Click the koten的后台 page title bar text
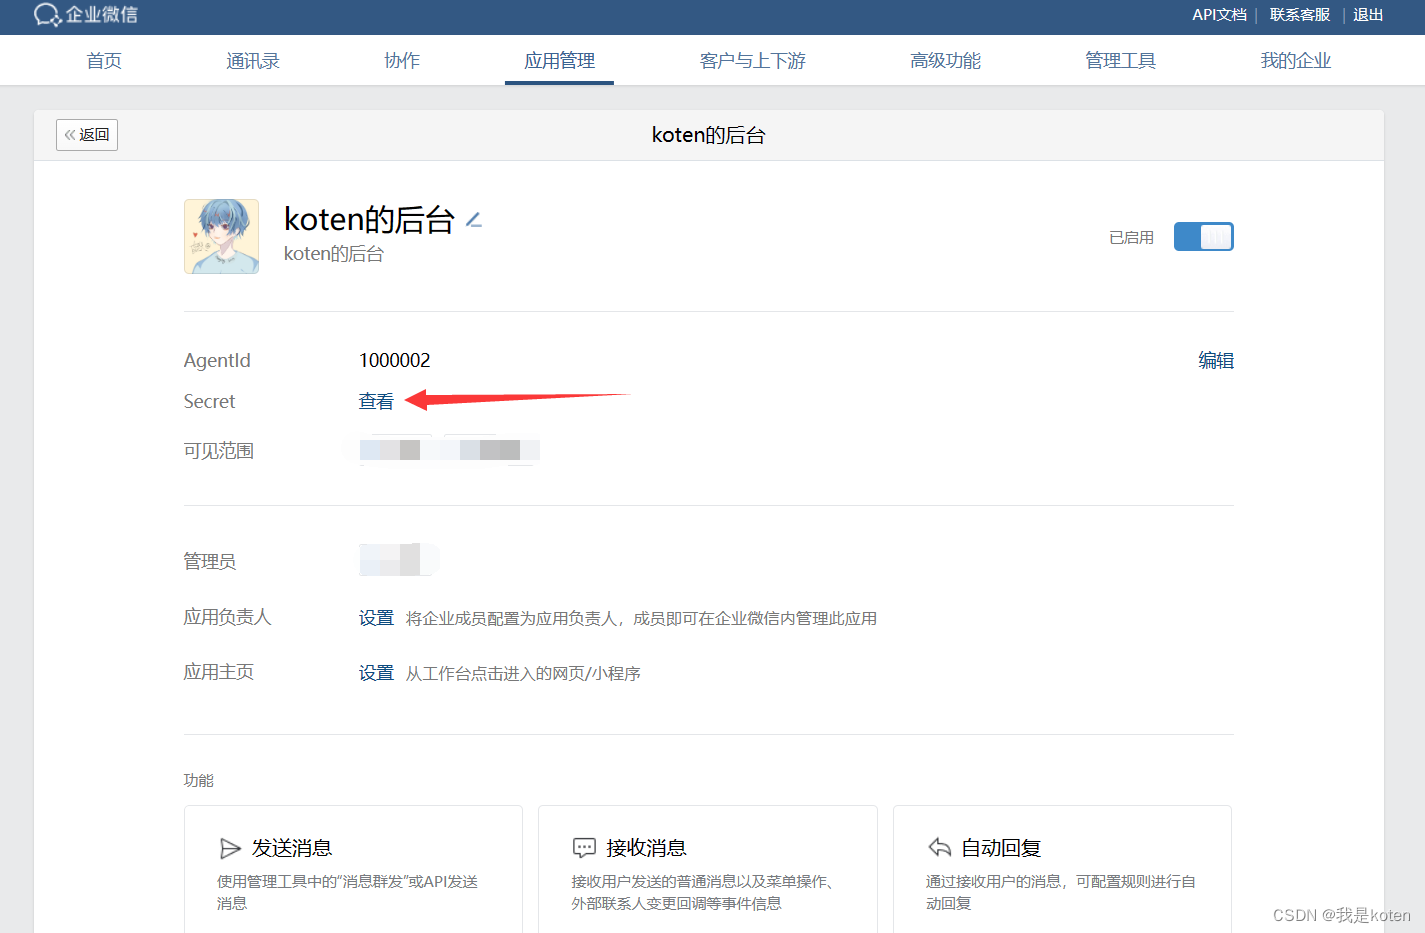 click(708, 135)
